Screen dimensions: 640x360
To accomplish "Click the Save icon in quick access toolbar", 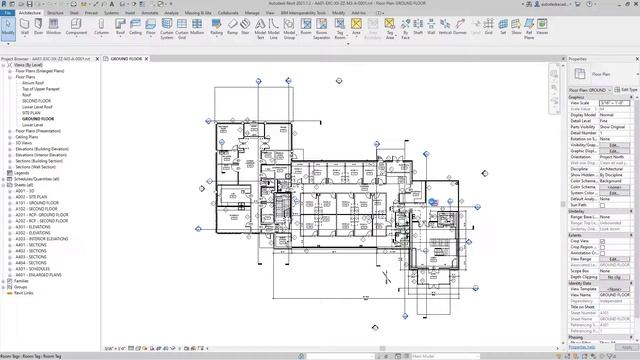I will pyautogui.click(x=29, y=4).
